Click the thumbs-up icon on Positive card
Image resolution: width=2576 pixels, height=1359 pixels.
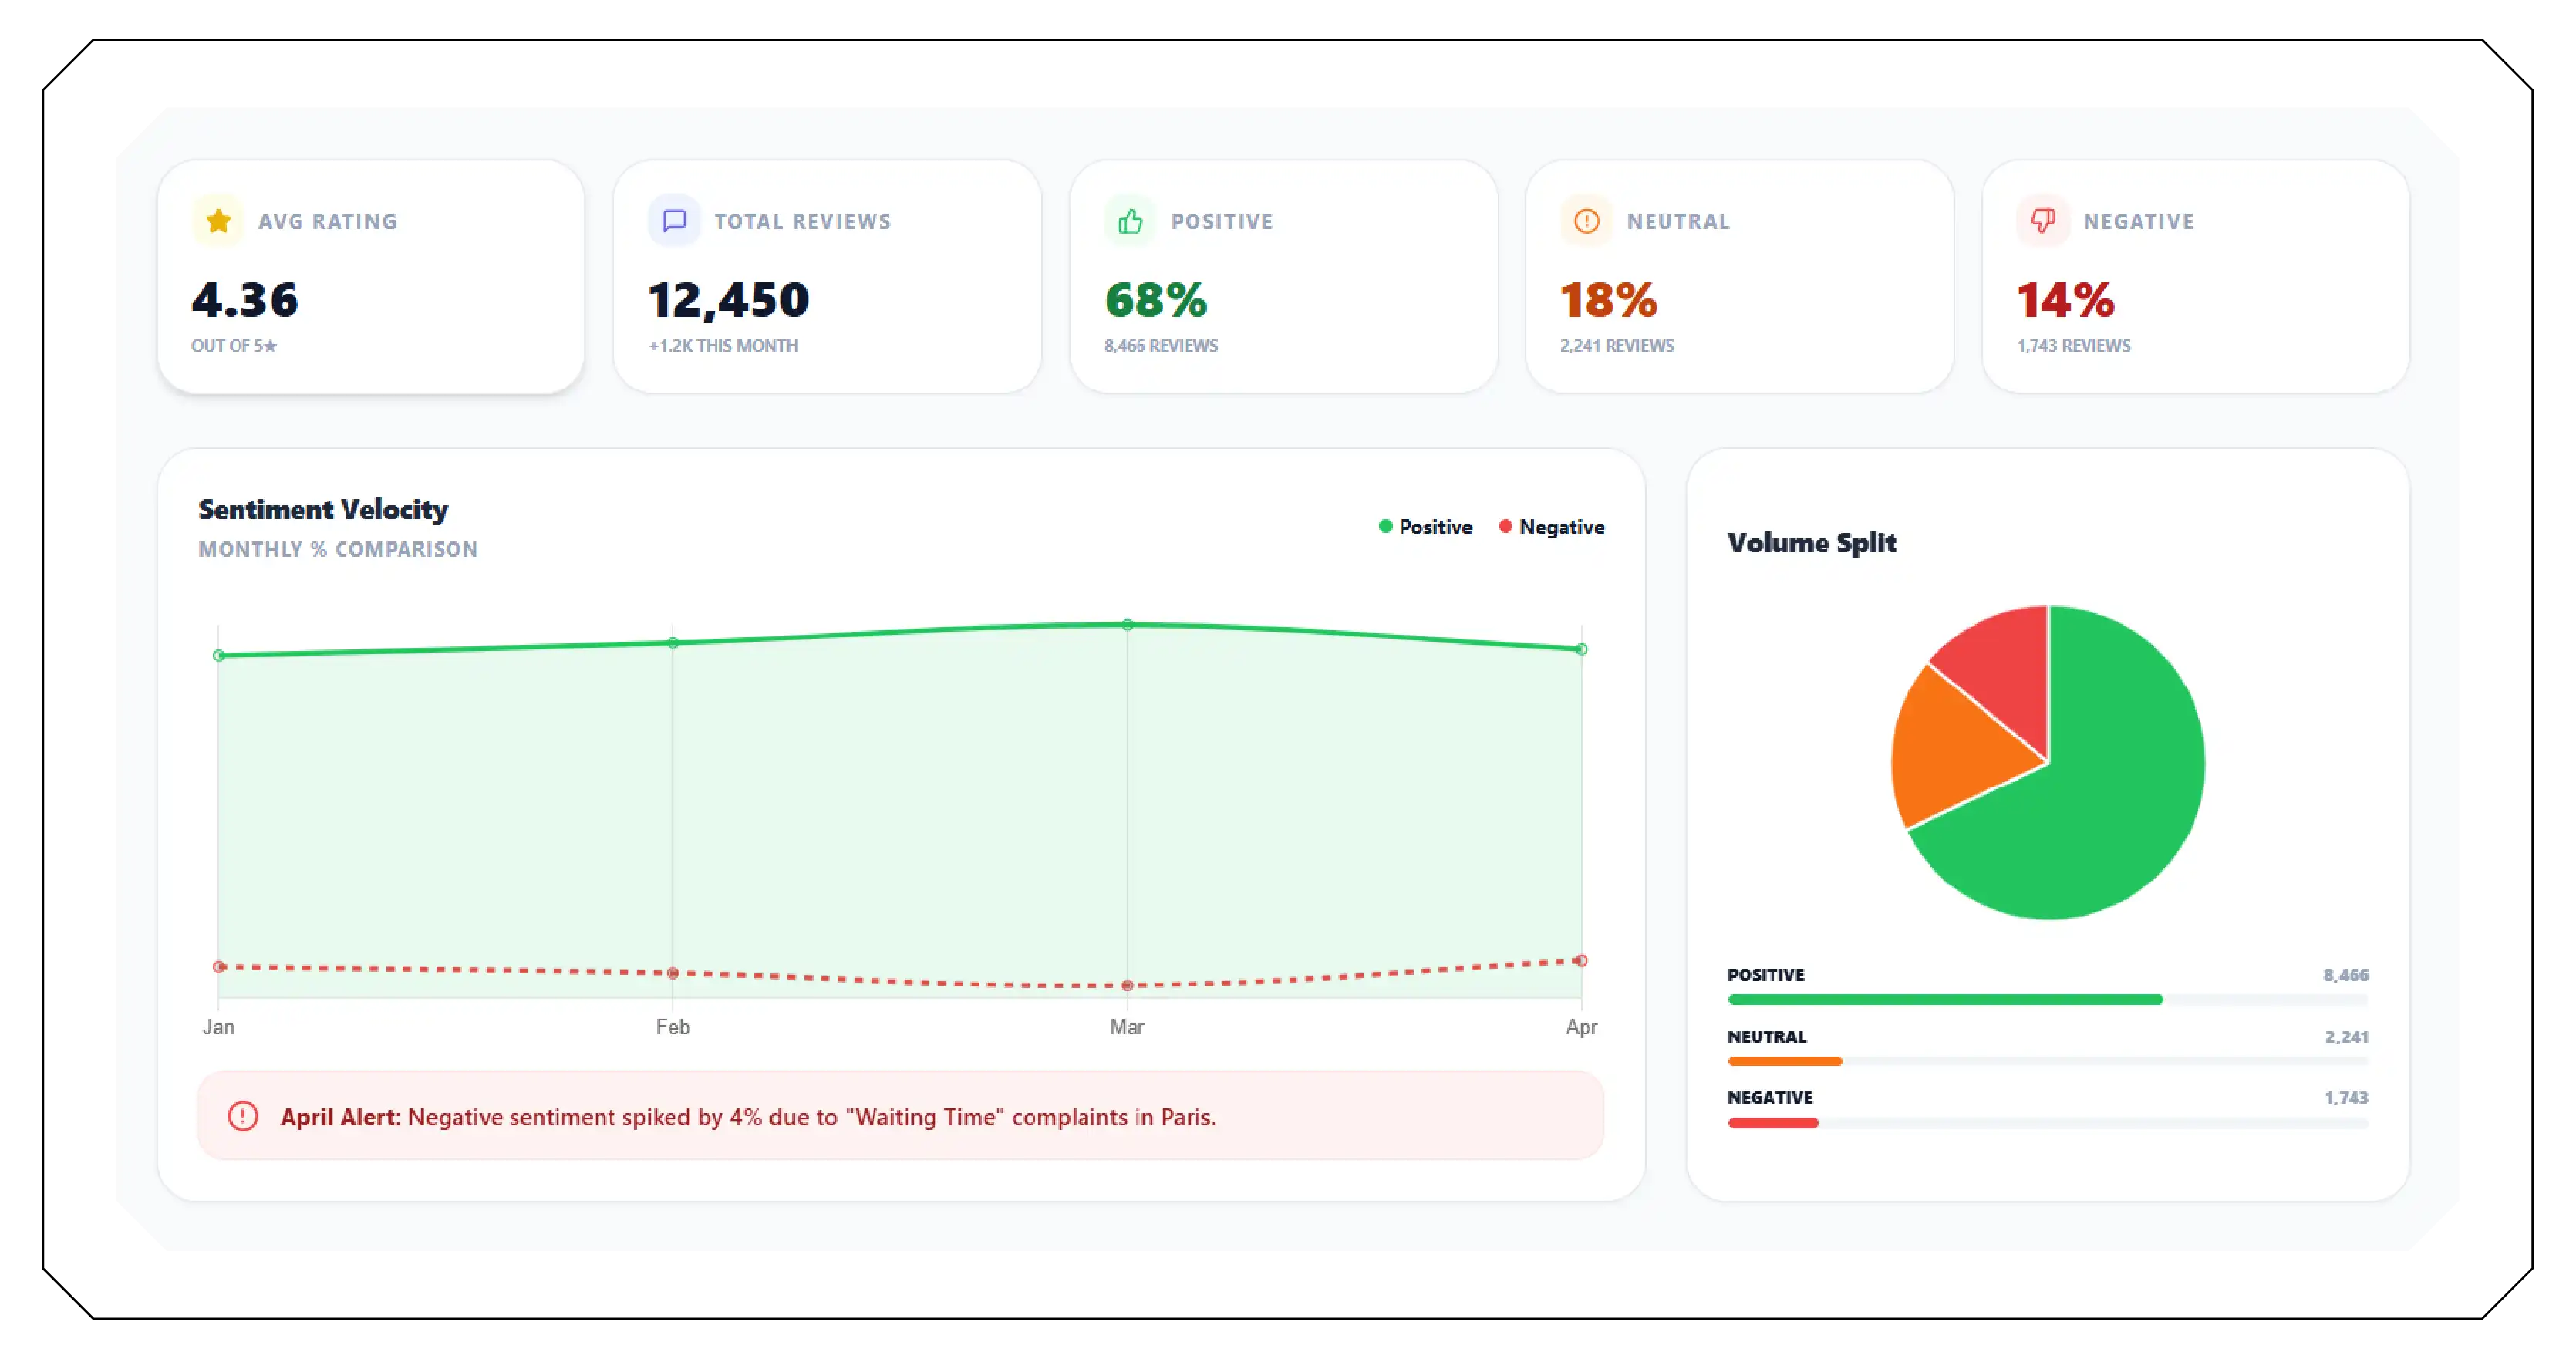tap(1130, 221)
